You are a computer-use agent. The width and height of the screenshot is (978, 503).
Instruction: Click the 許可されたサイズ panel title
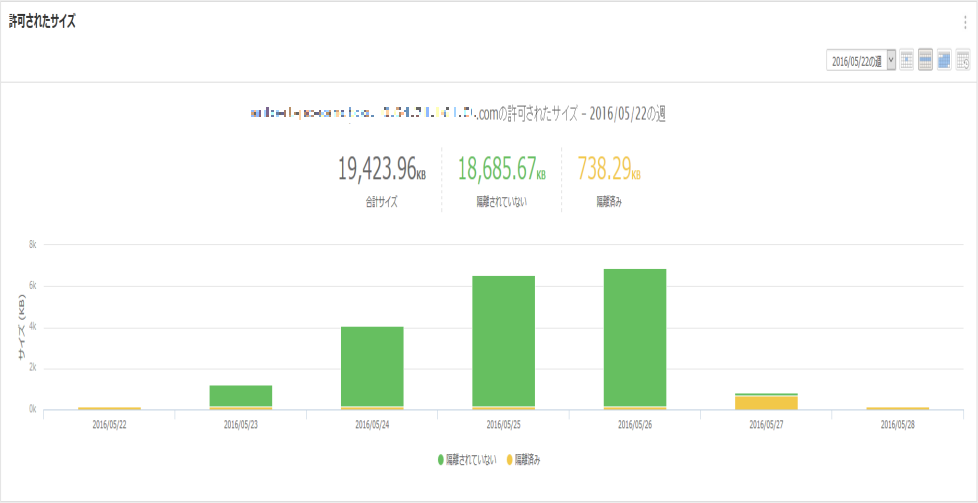[x=42, y=21]
